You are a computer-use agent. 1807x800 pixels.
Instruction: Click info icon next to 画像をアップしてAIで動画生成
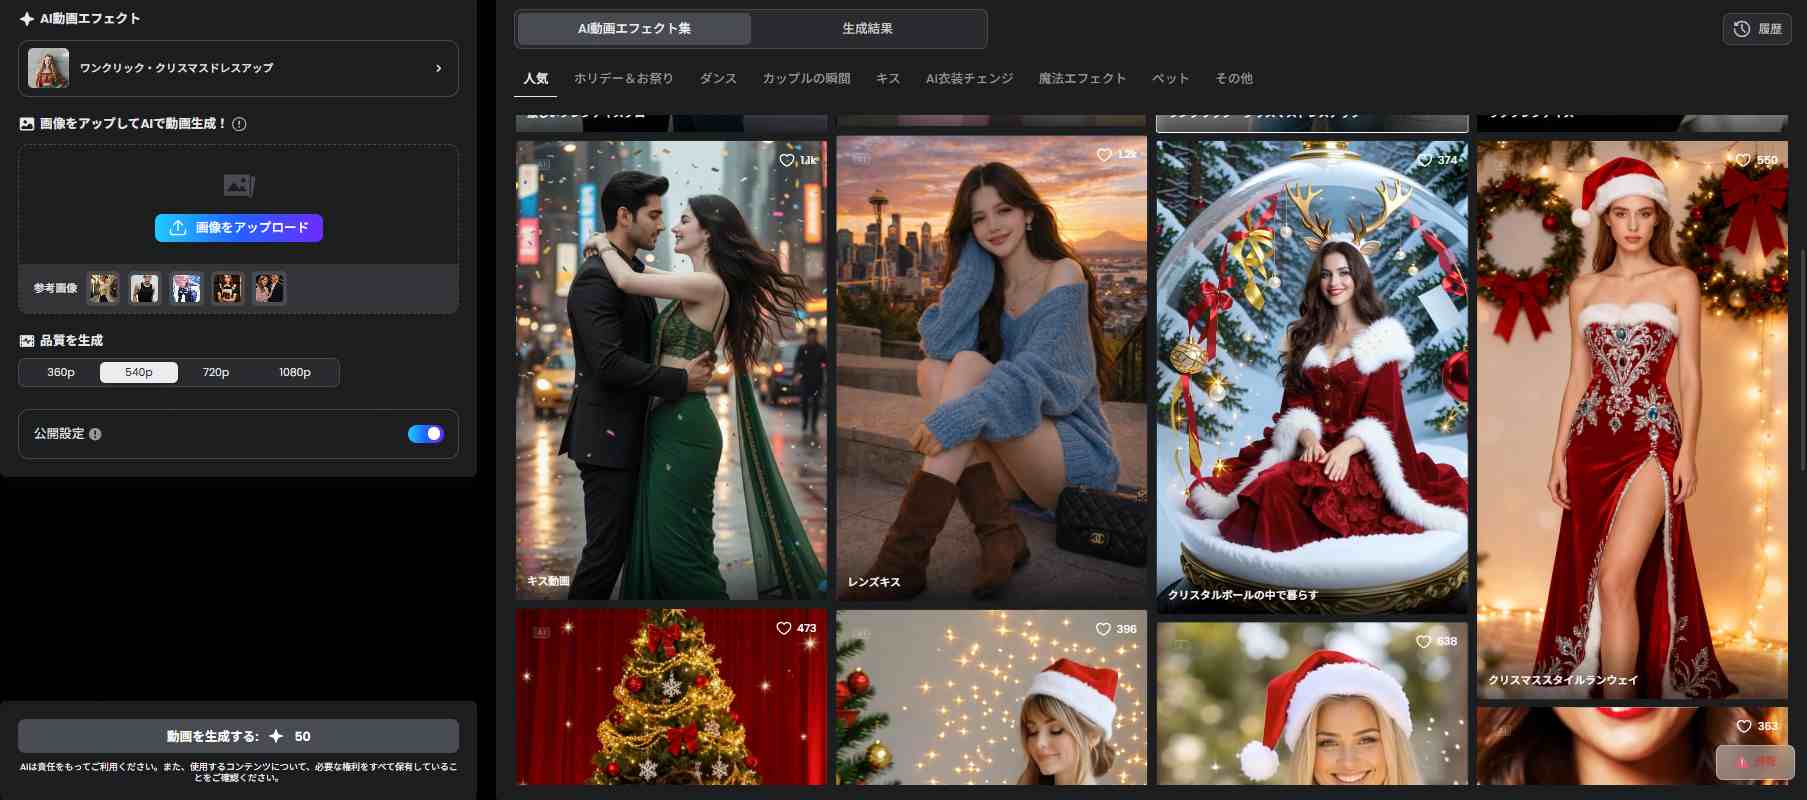(239, 124)
